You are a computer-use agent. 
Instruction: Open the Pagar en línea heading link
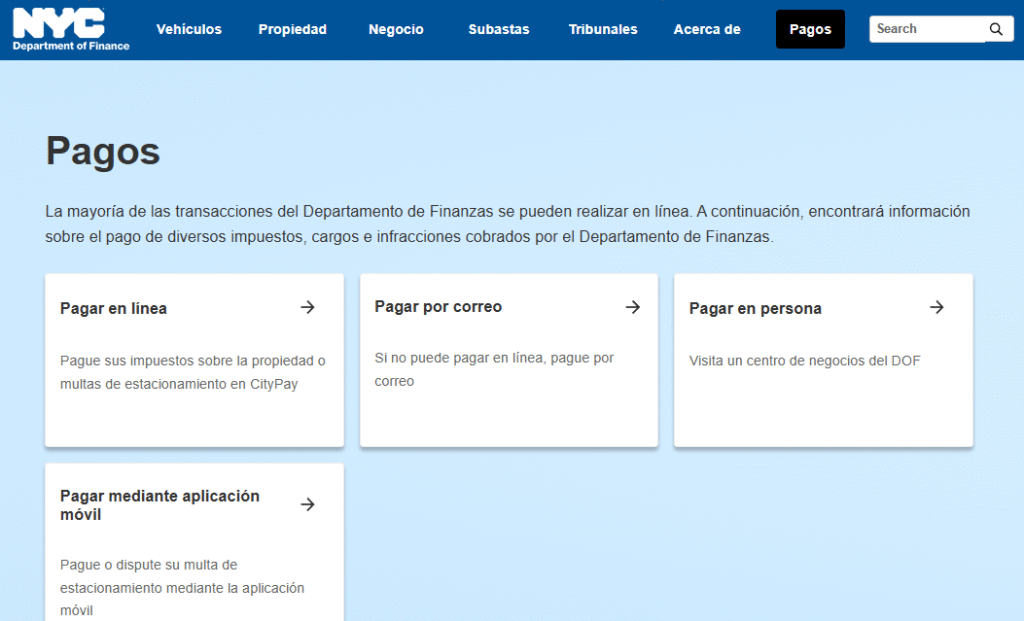[x=113, y=308]
